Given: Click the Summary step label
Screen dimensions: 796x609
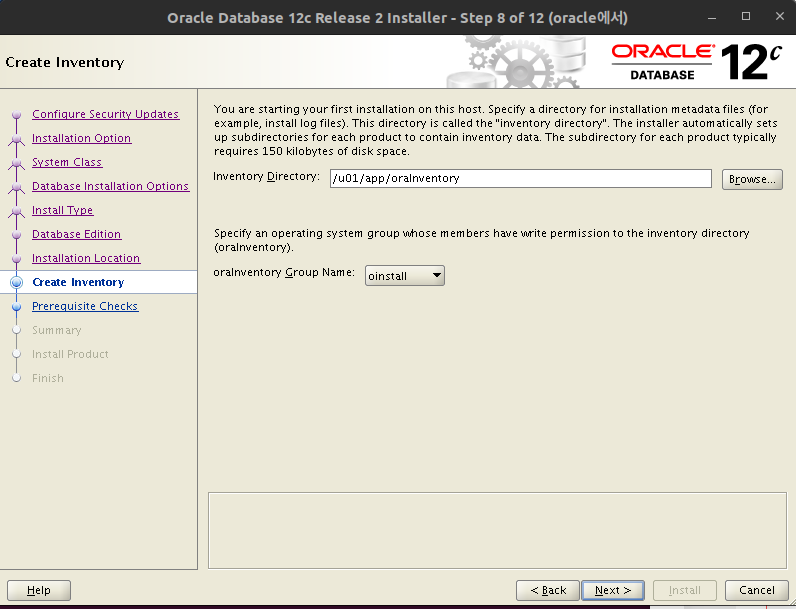Looking at the screenshot, I should pos(56,330).
